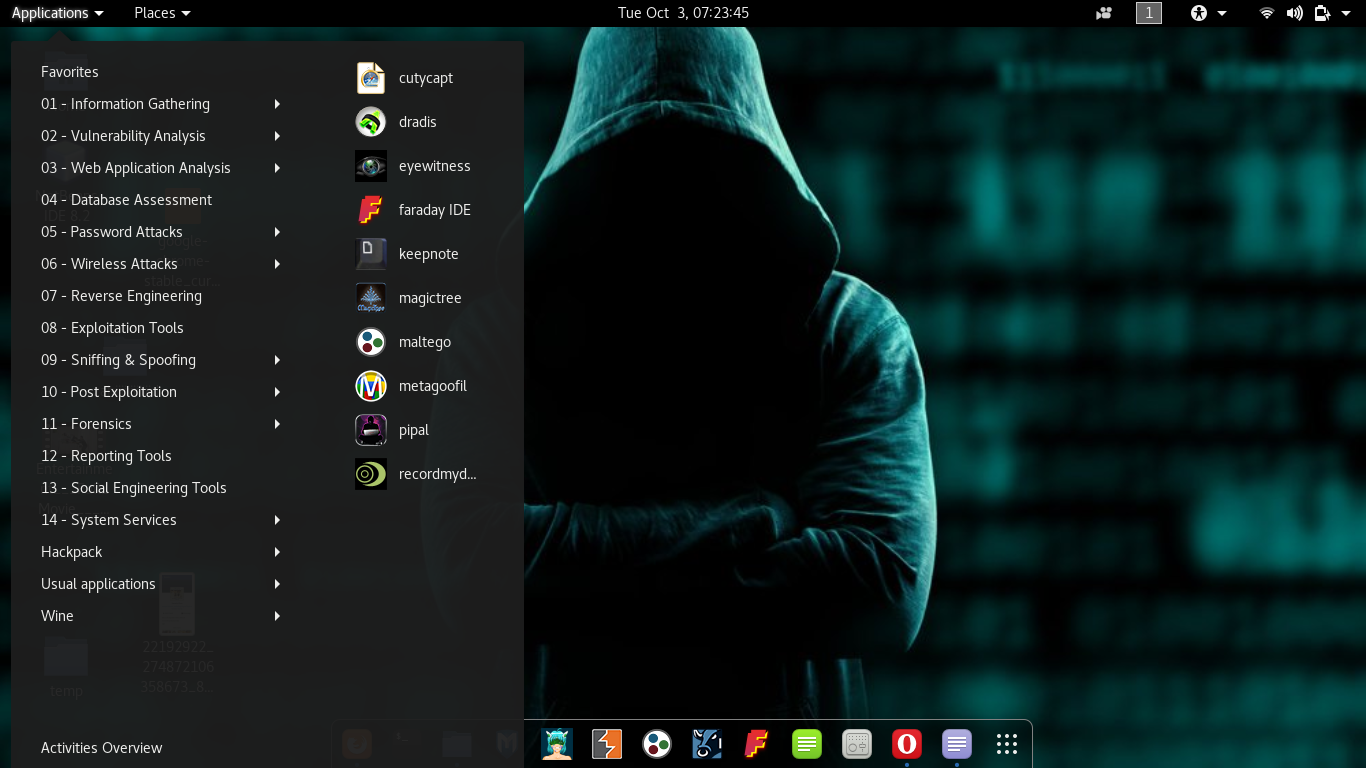Click the battery status icon
Viewport: 1366px width, 768px height.
(1323, 13)
